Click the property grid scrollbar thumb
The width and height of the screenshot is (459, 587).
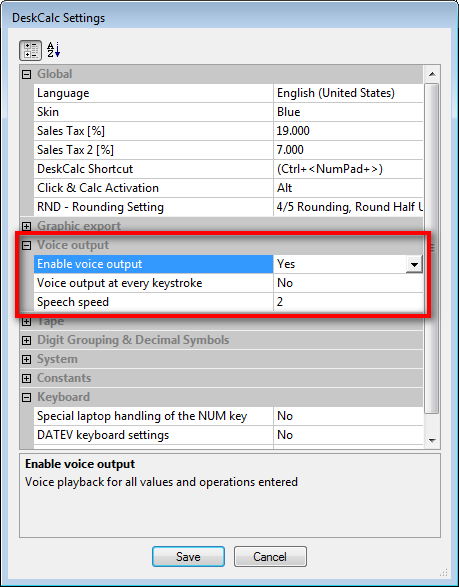click(x=432, y=249)
